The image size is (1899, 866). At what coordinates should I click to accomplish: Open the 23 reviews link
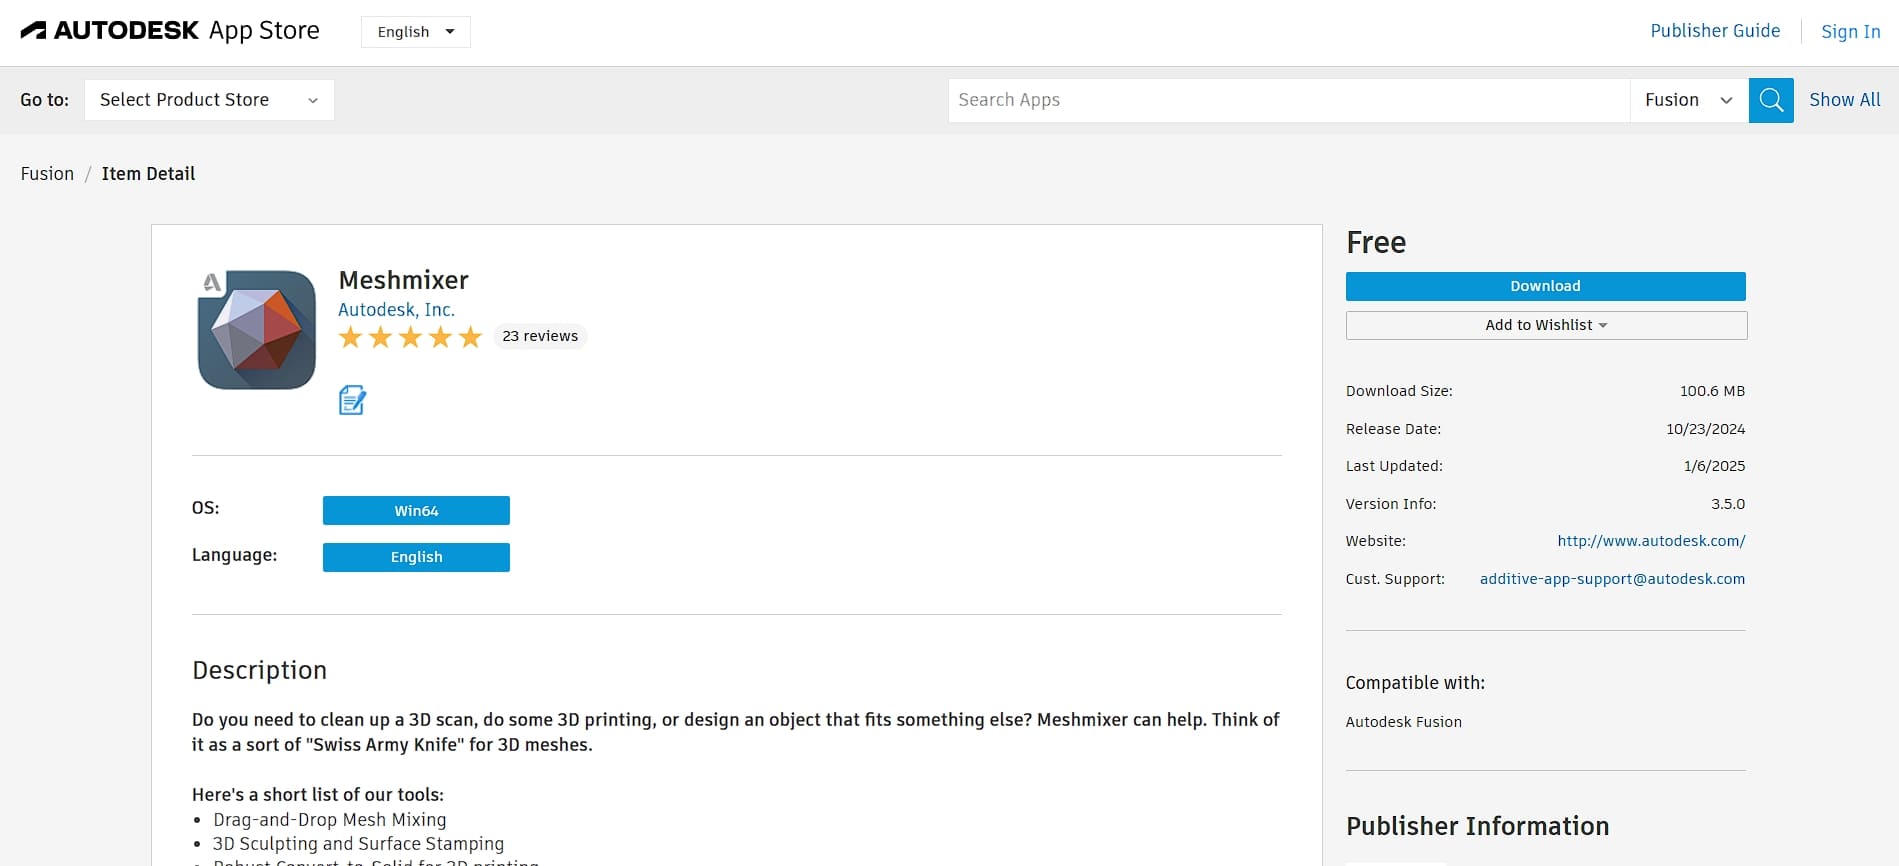540,336
